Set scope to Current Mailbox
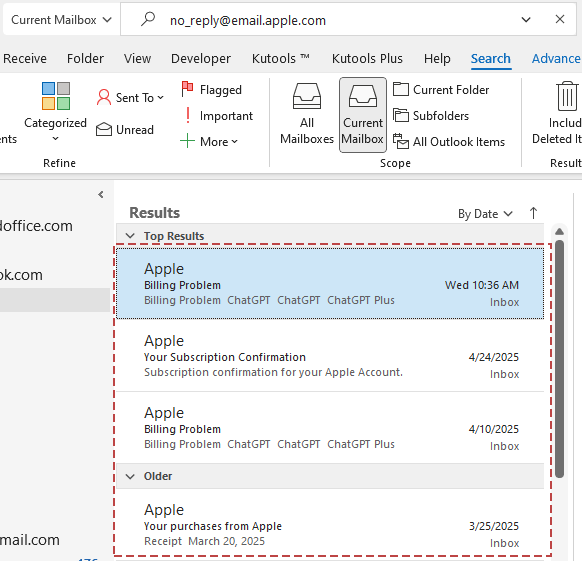 point(363,115)
